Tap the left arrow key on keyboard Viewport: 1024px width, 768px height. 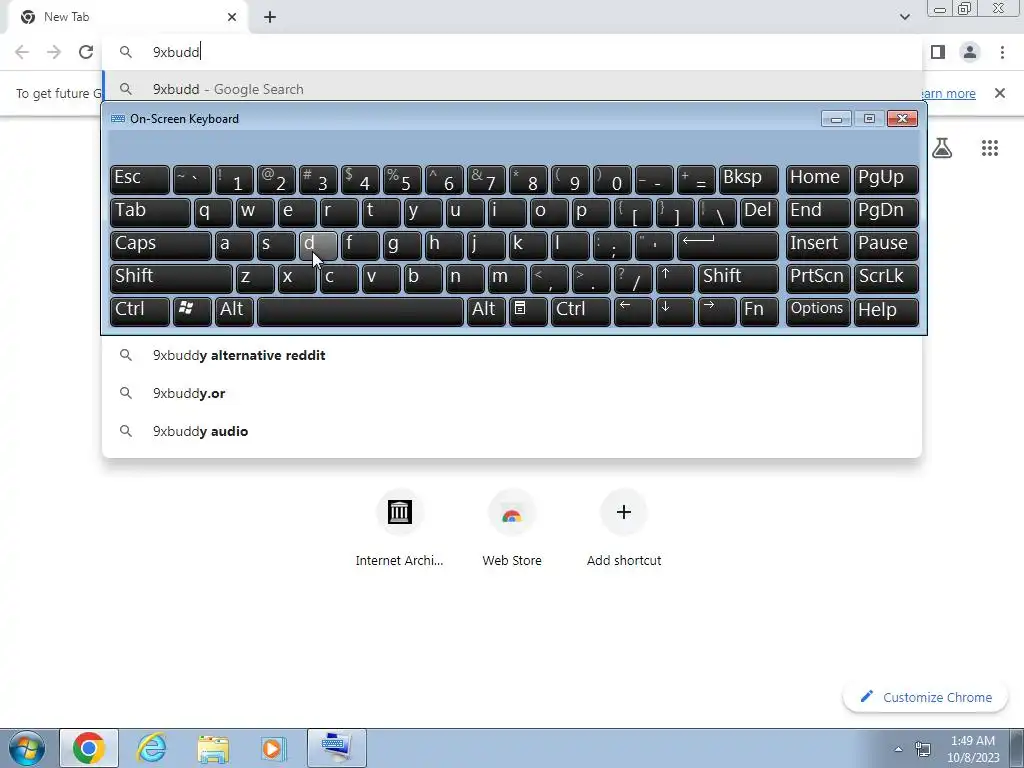coord(633,311)
